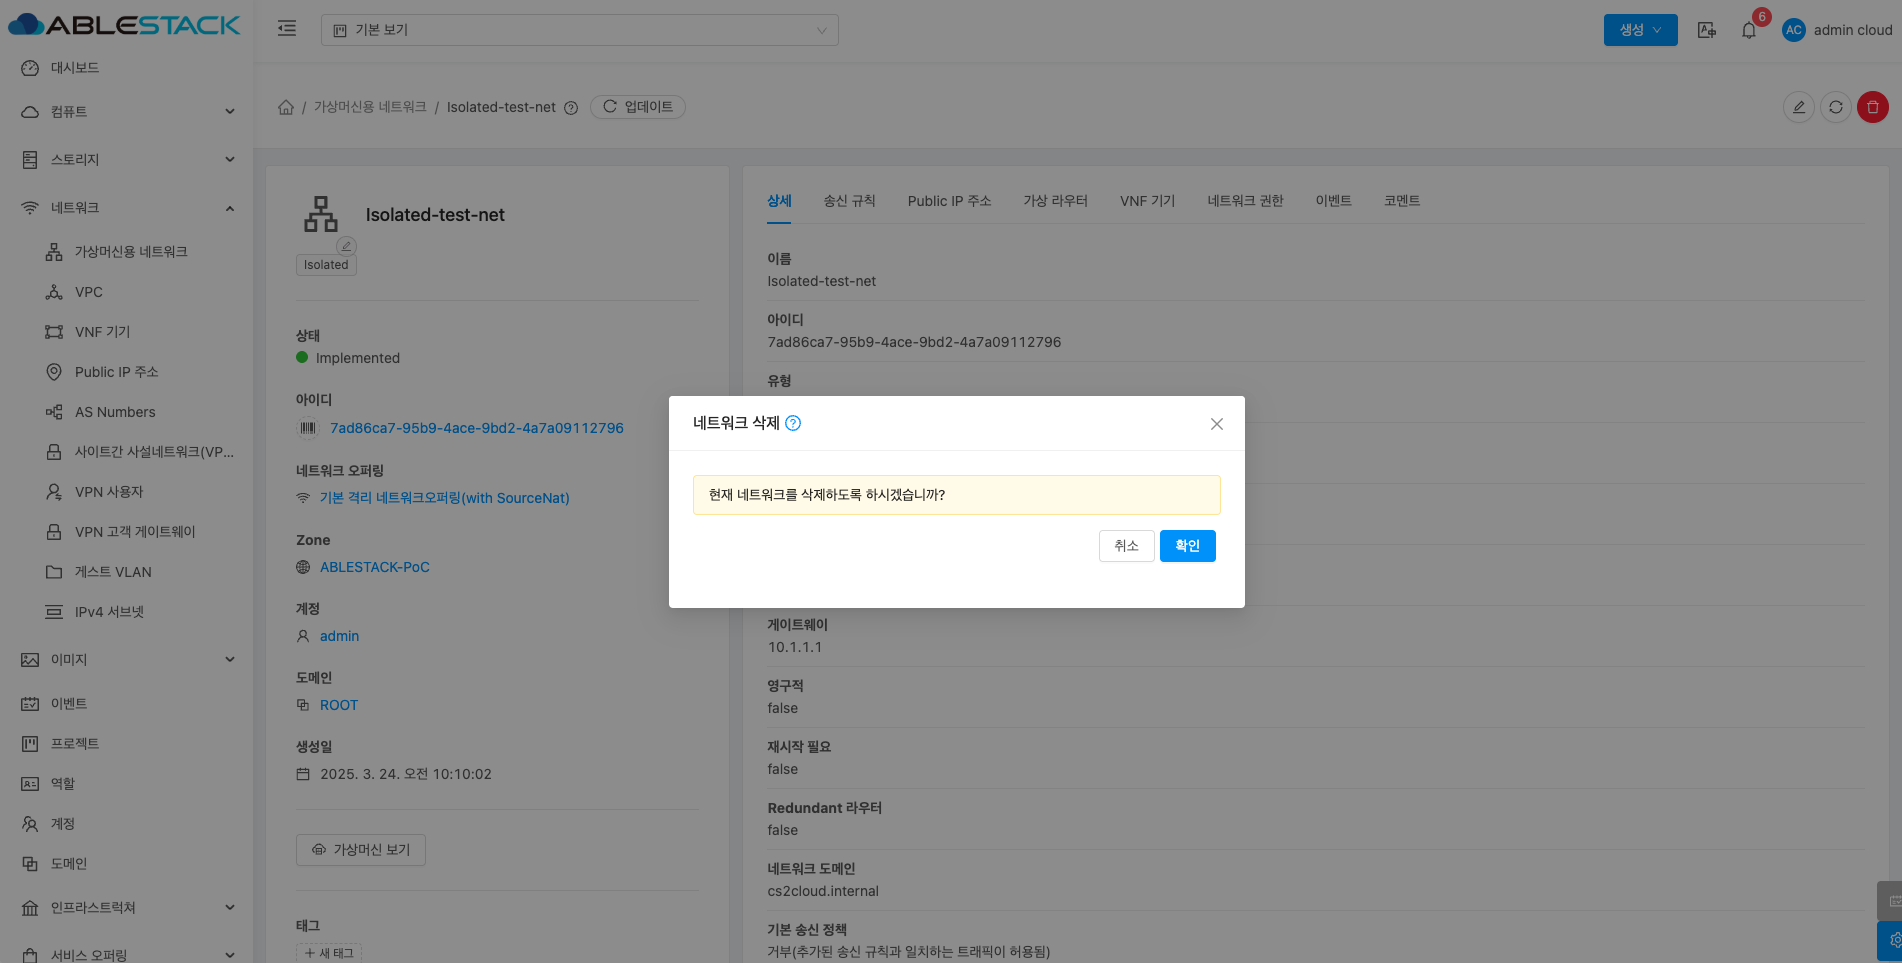Select VPC in the sidebar menu
The height and width of the screenshot is (963, 1902).
pos(89,292)
